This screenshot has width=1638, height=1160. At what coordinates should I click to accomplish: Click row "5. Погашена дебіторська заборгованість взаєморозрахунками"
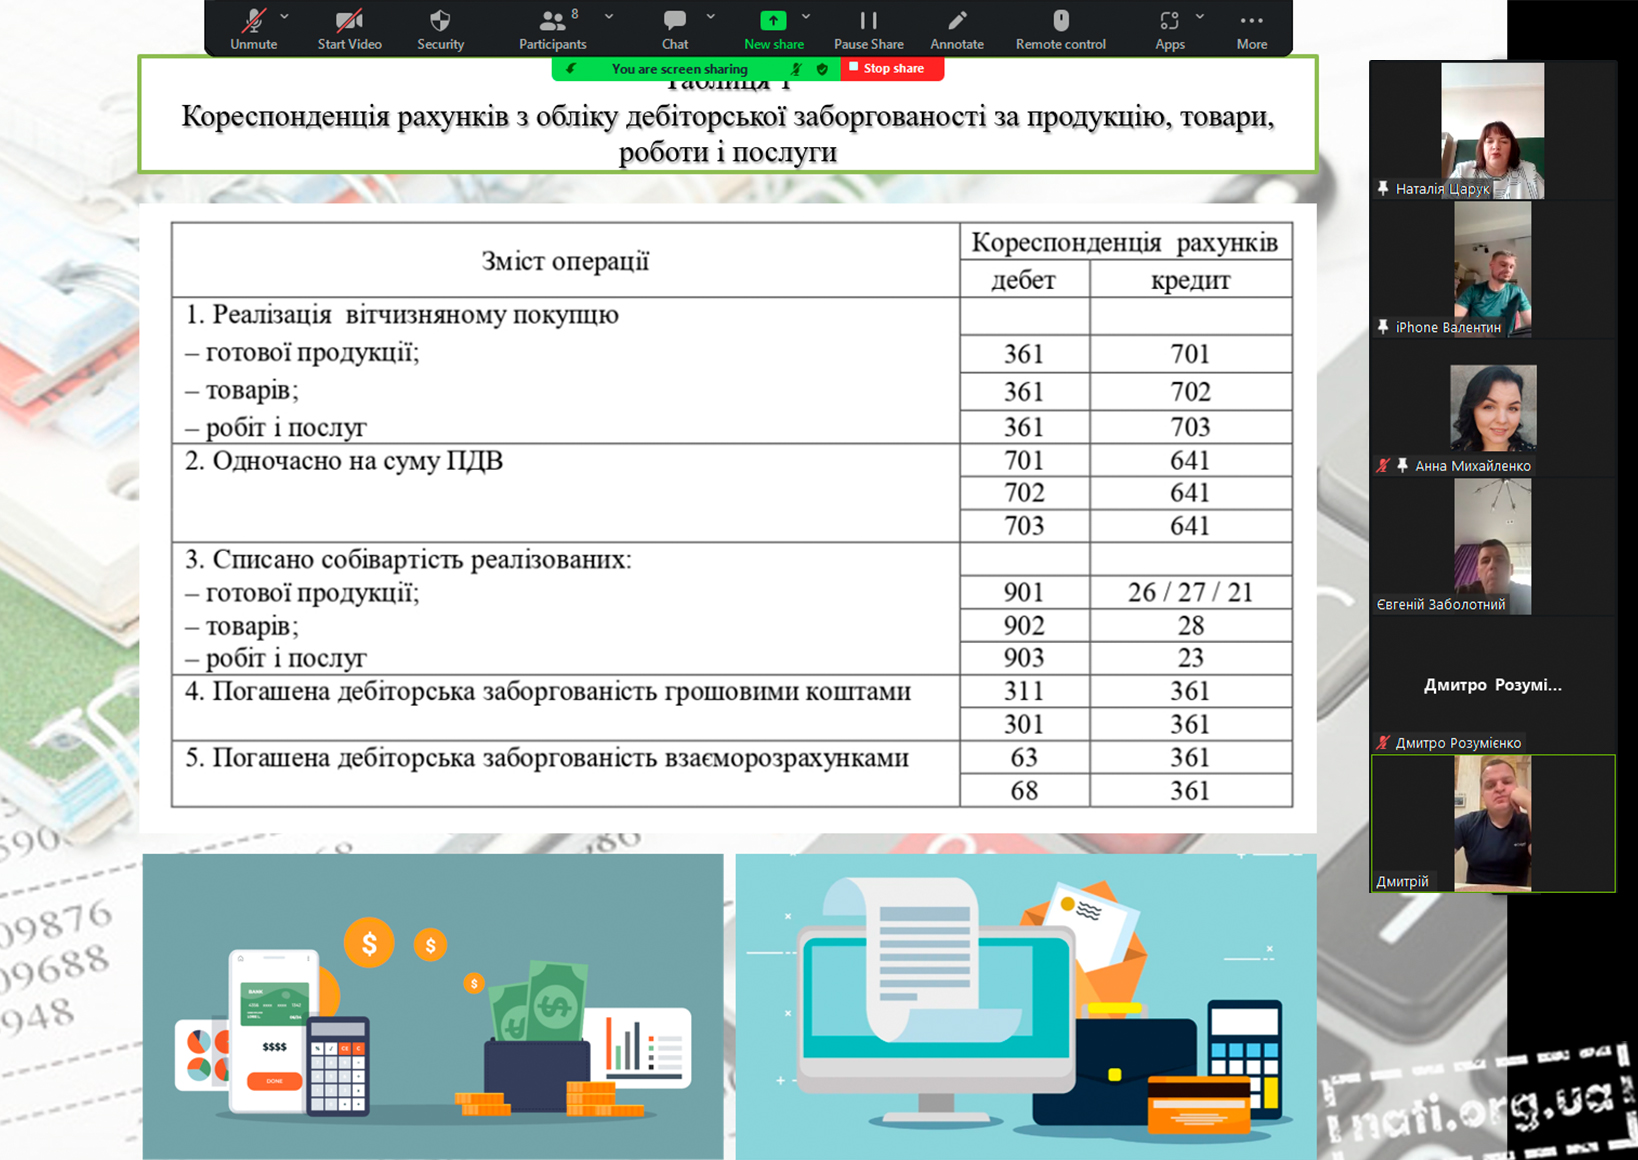click(x=565, y=773)
